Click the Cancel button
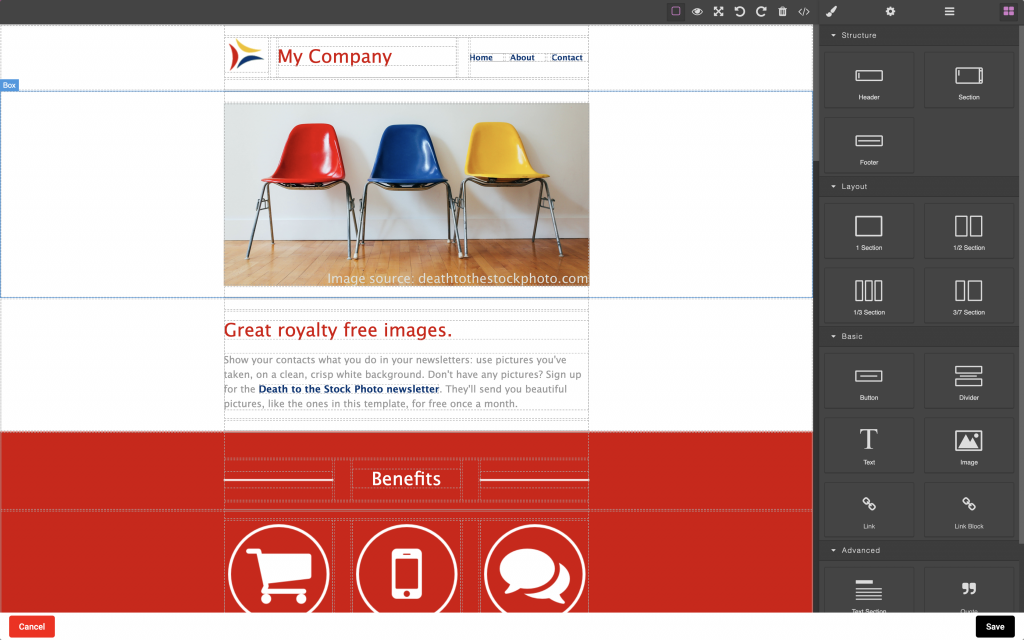The width and height of the screenshot is (1024, 640). click(32, 627)
